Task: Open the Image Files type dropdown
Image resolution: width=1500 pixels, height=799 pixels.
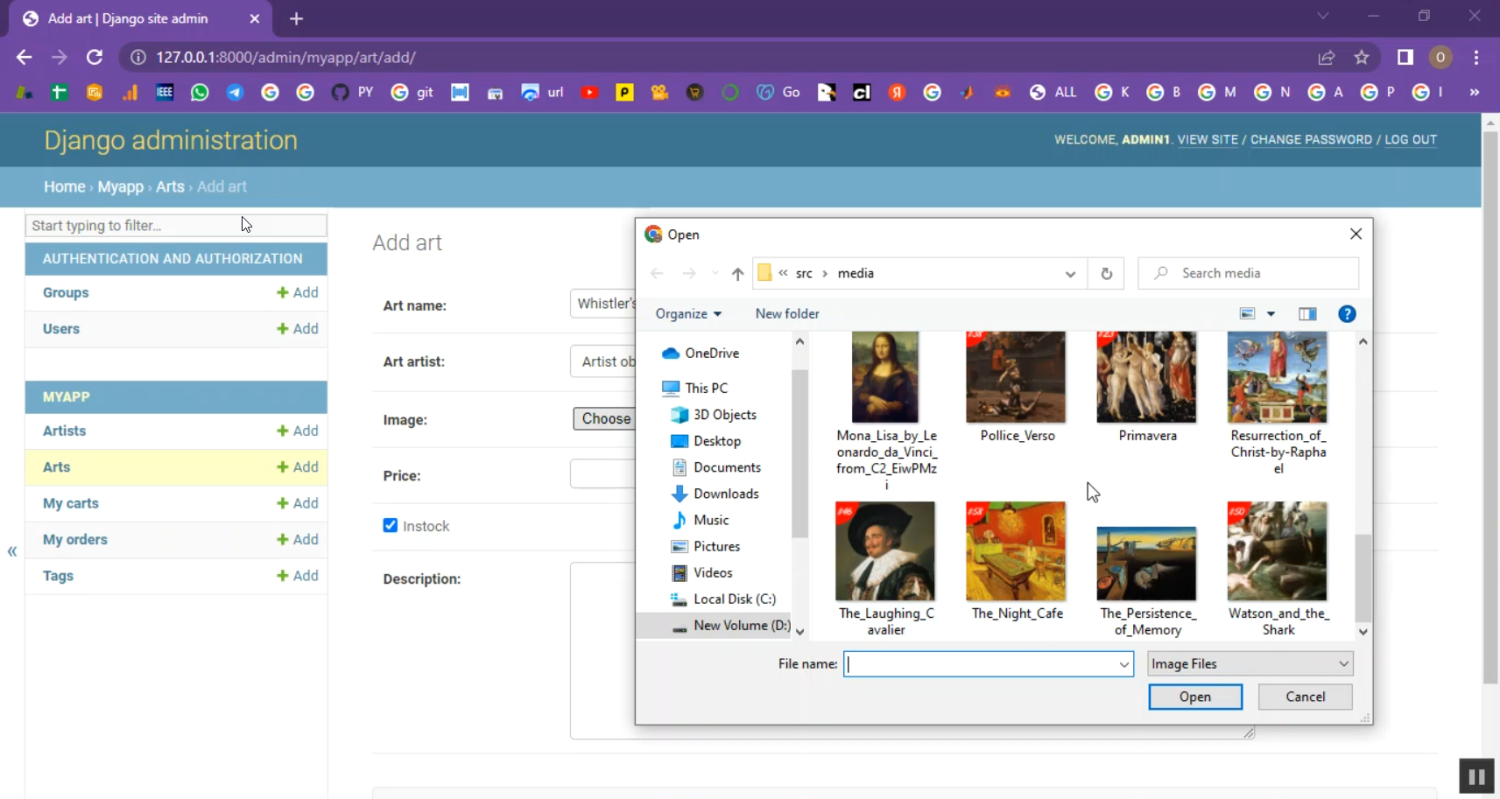Action: [x=1250, y=664]
